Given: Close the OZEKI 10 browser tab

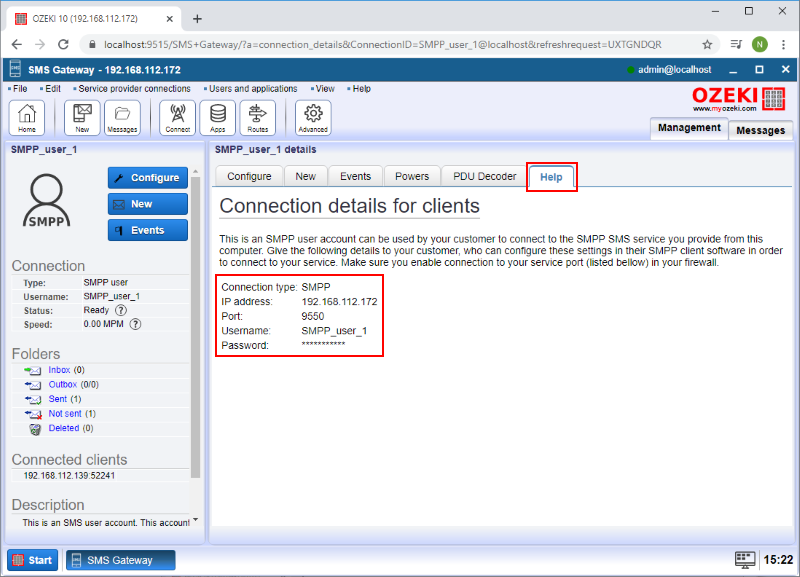Looking at the screenshot, I should 170,19.
